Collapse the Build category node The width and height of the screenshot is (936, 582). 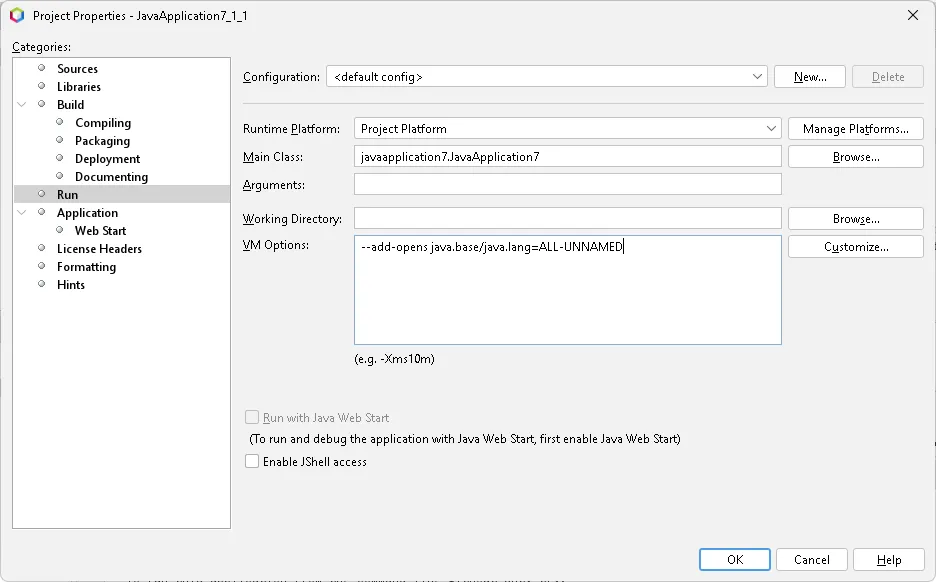coord(22,105)
